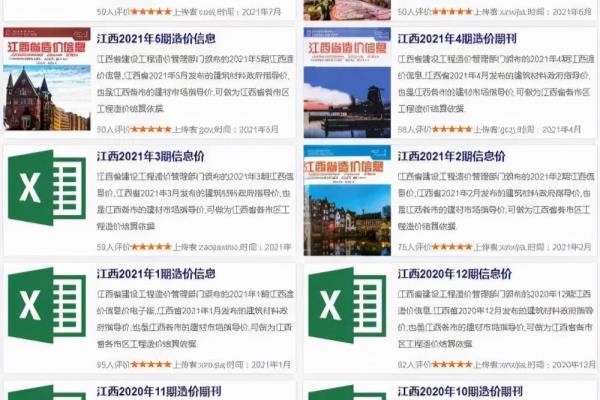The image size is (600, 400).
Task: Click the 95人评价 count under 江西2021年1期造价信息
Action: point(113,364)
